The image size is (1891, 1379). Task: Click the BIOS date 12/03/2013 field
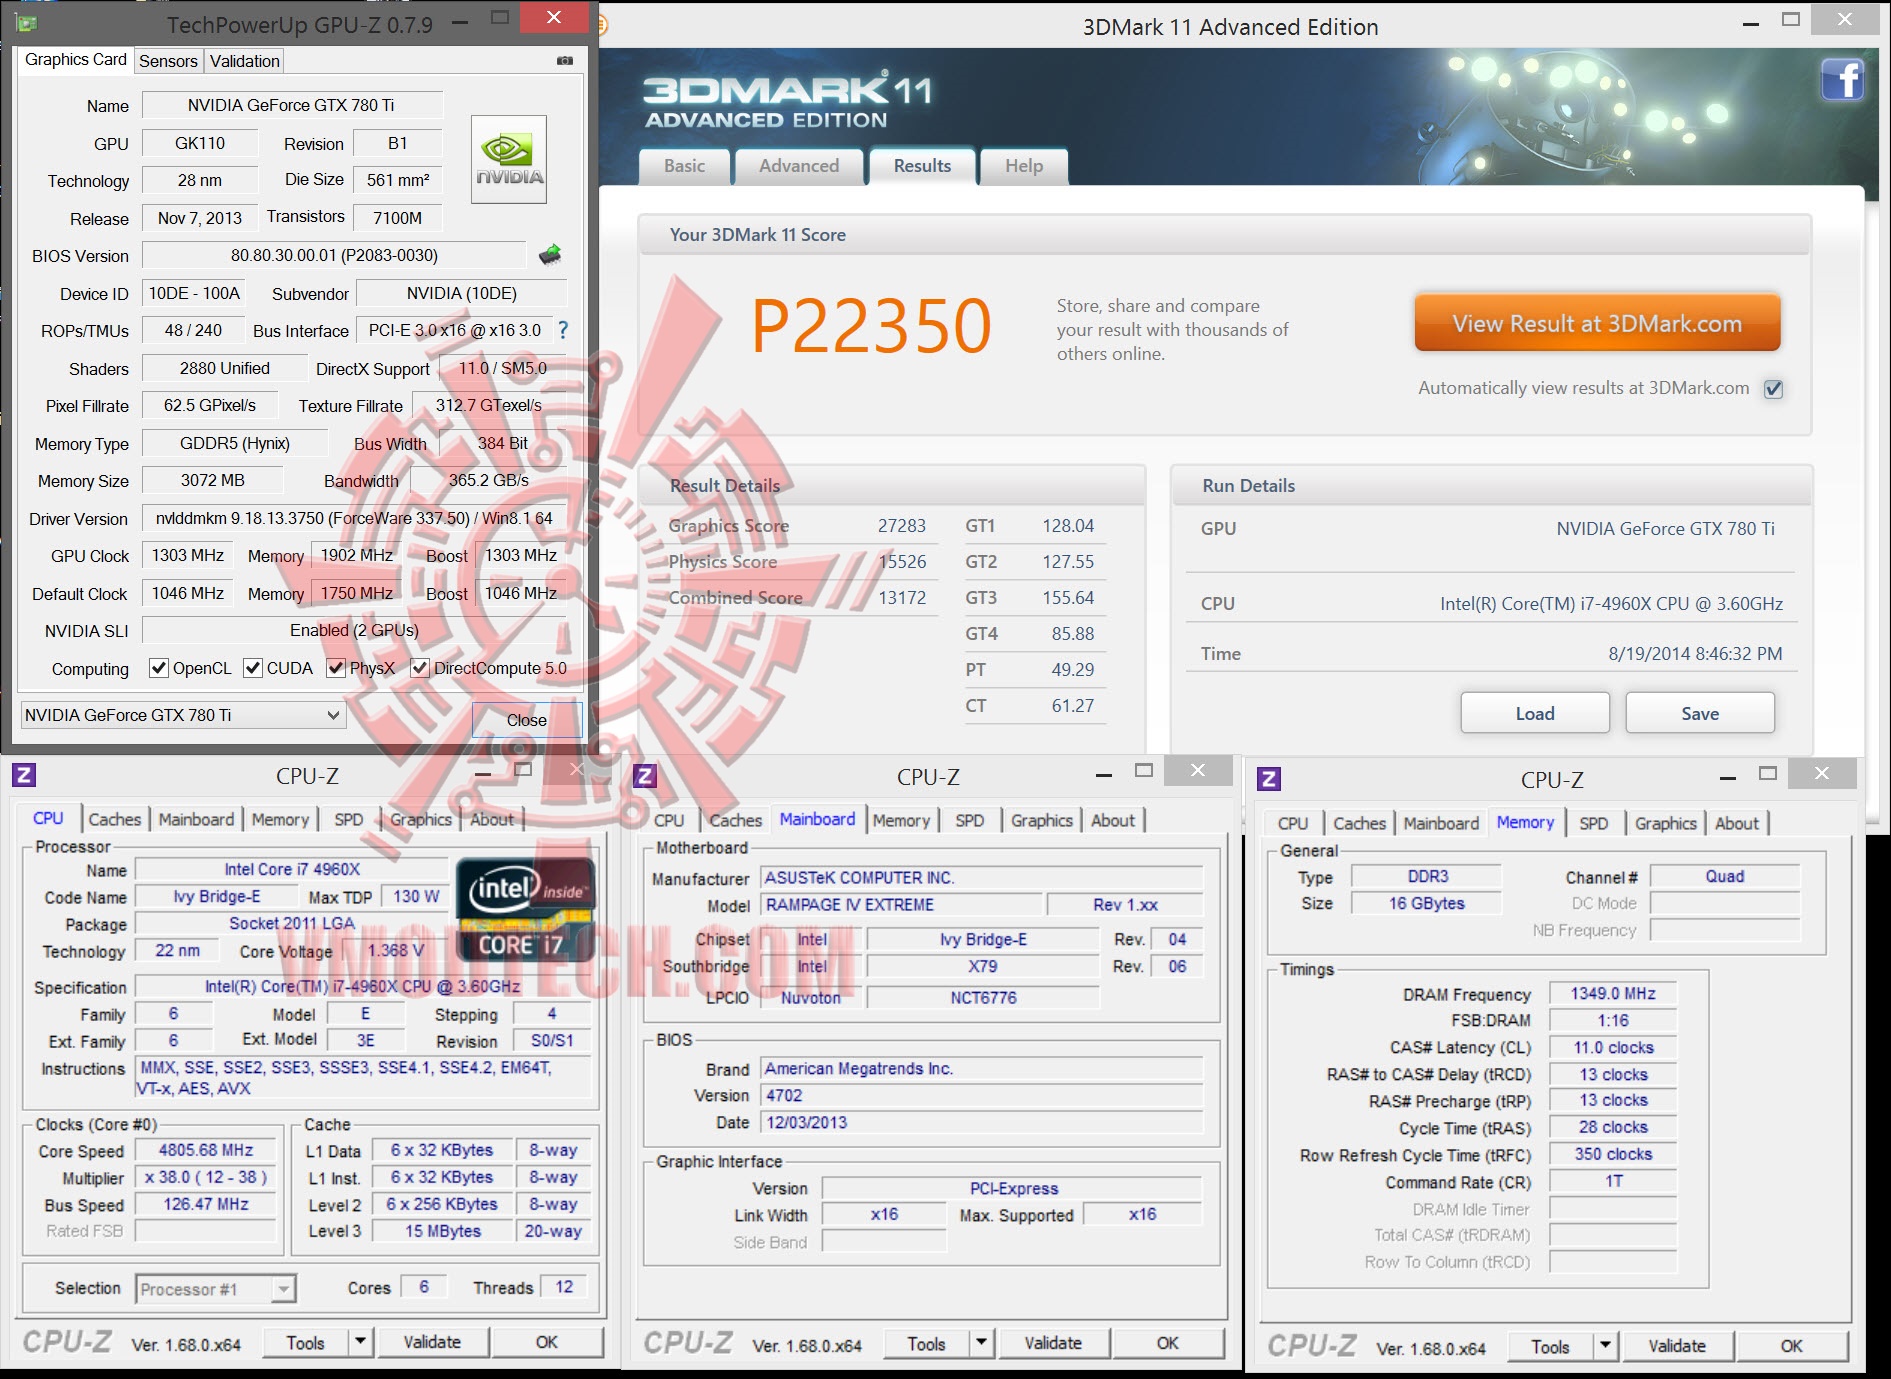pos(982,1122)
